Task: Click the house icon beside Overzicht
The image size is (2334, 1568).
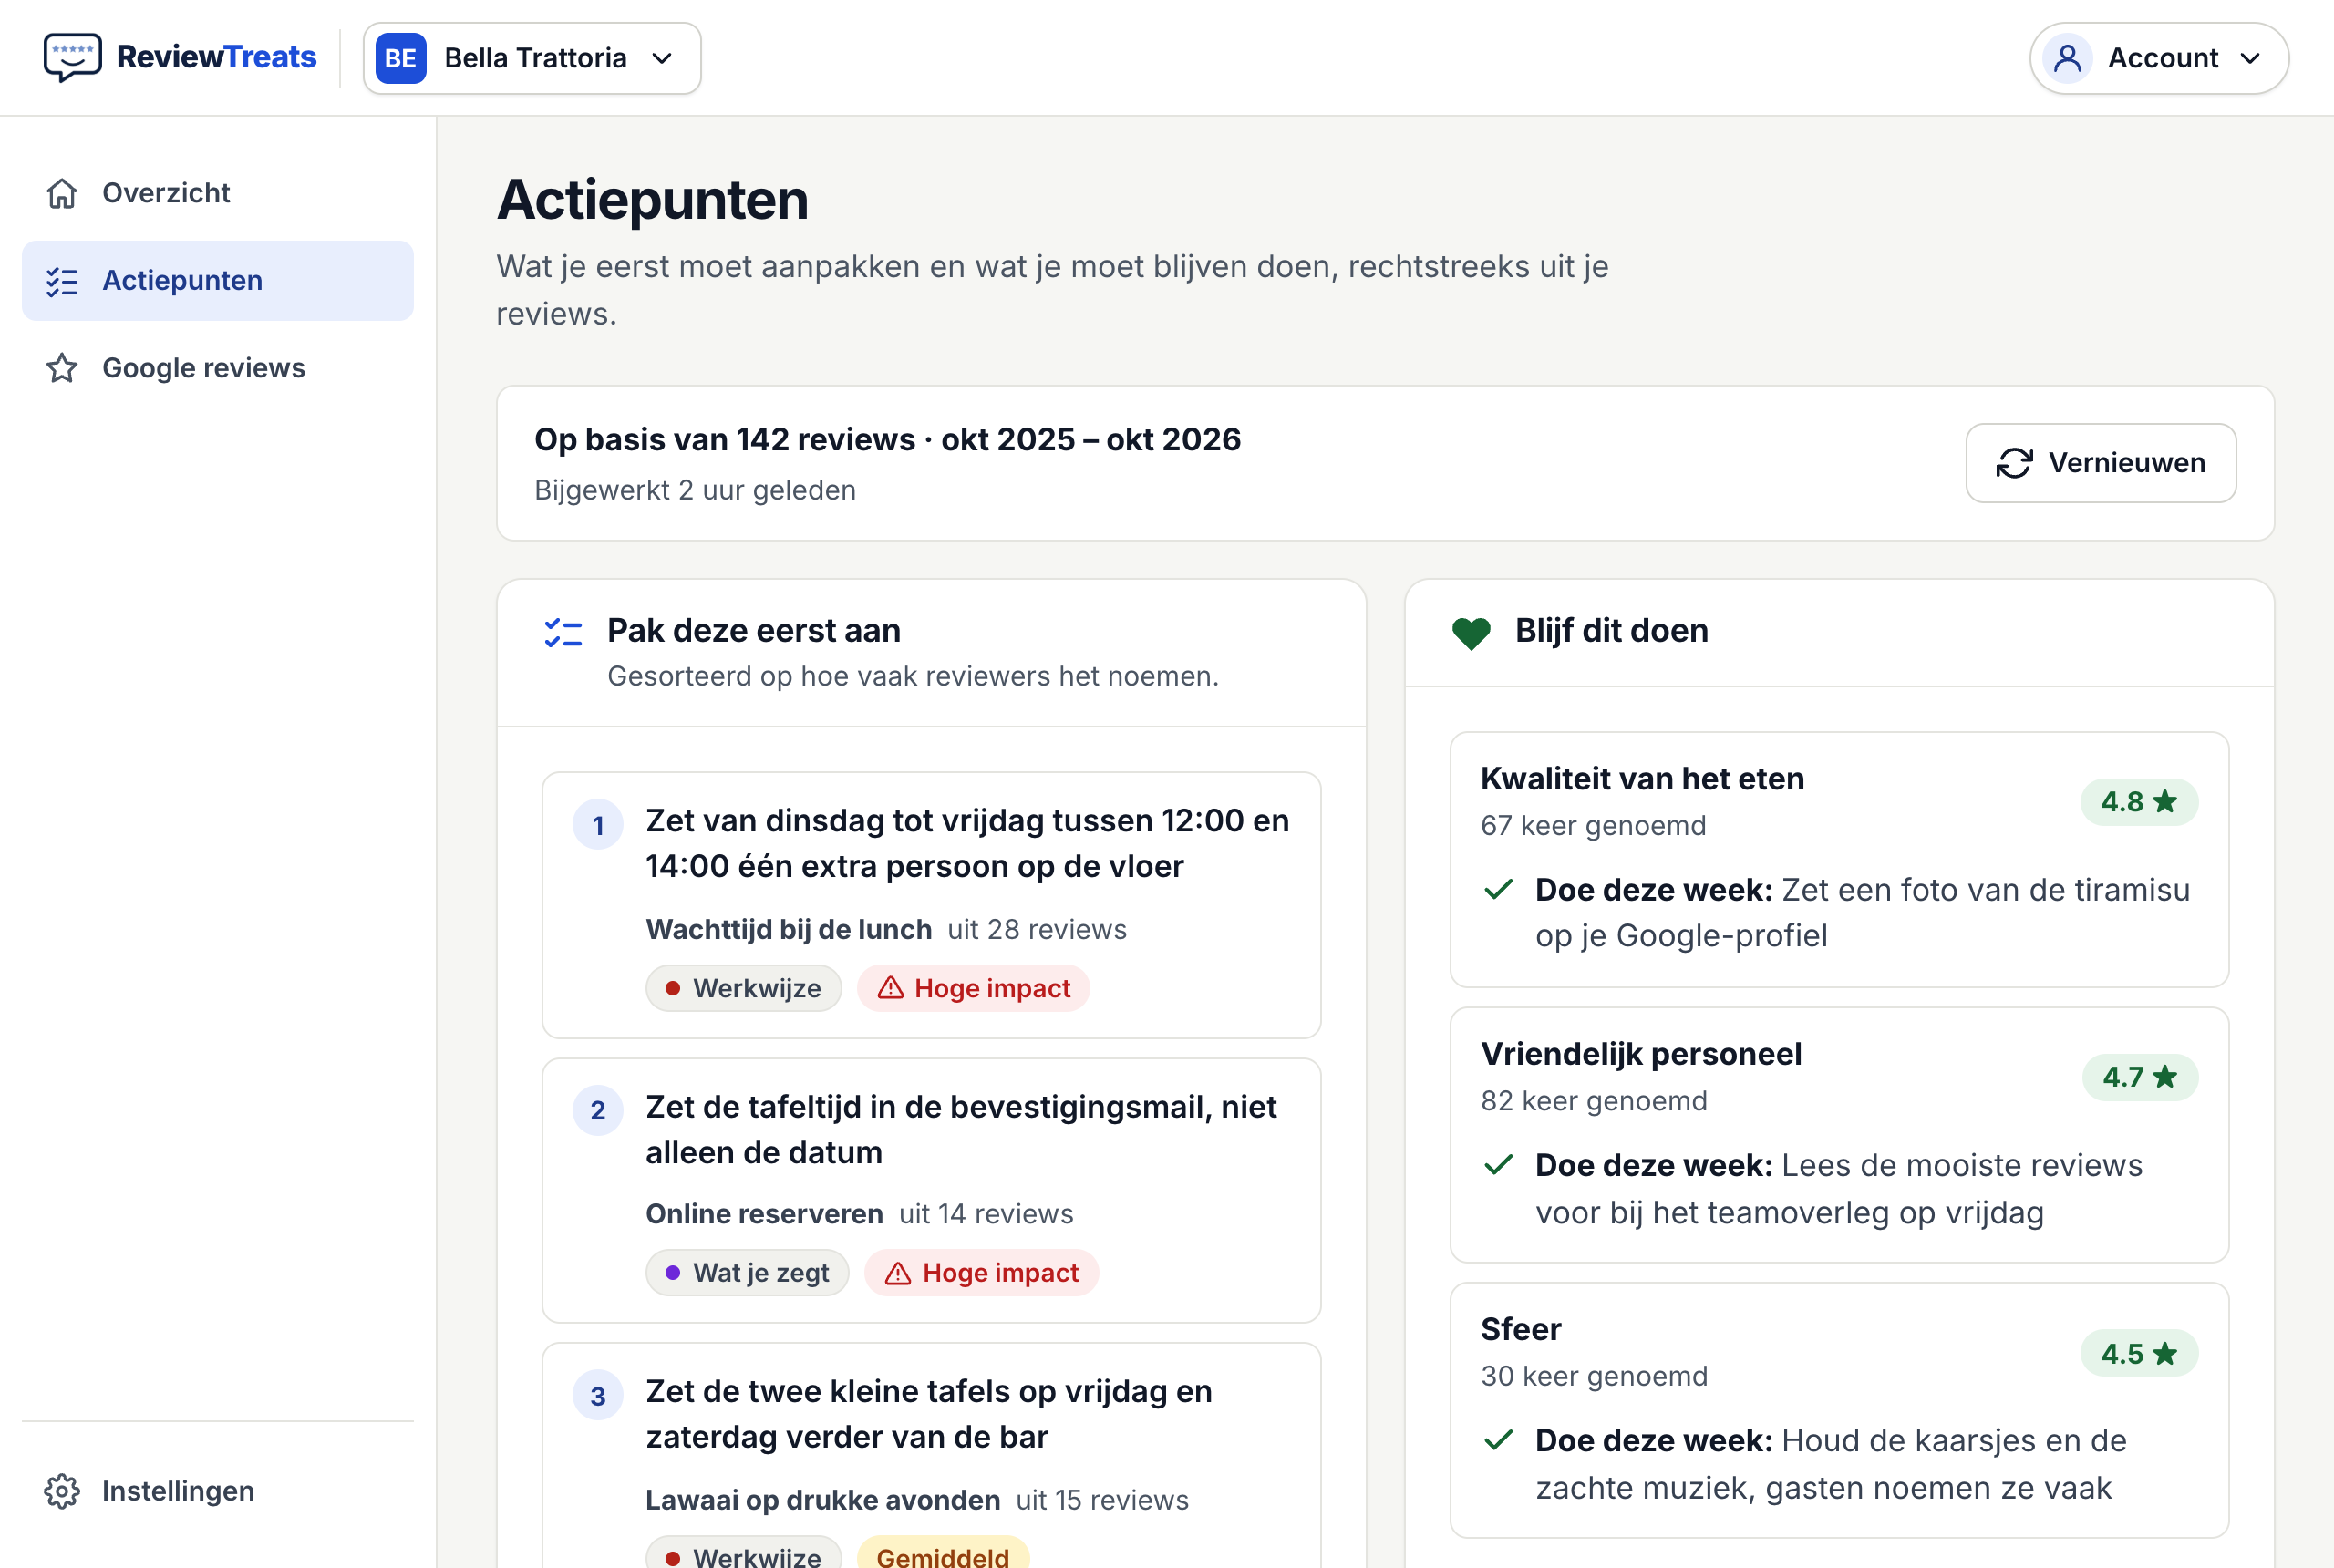Action: pyautogui.click(x=62, y=193)
